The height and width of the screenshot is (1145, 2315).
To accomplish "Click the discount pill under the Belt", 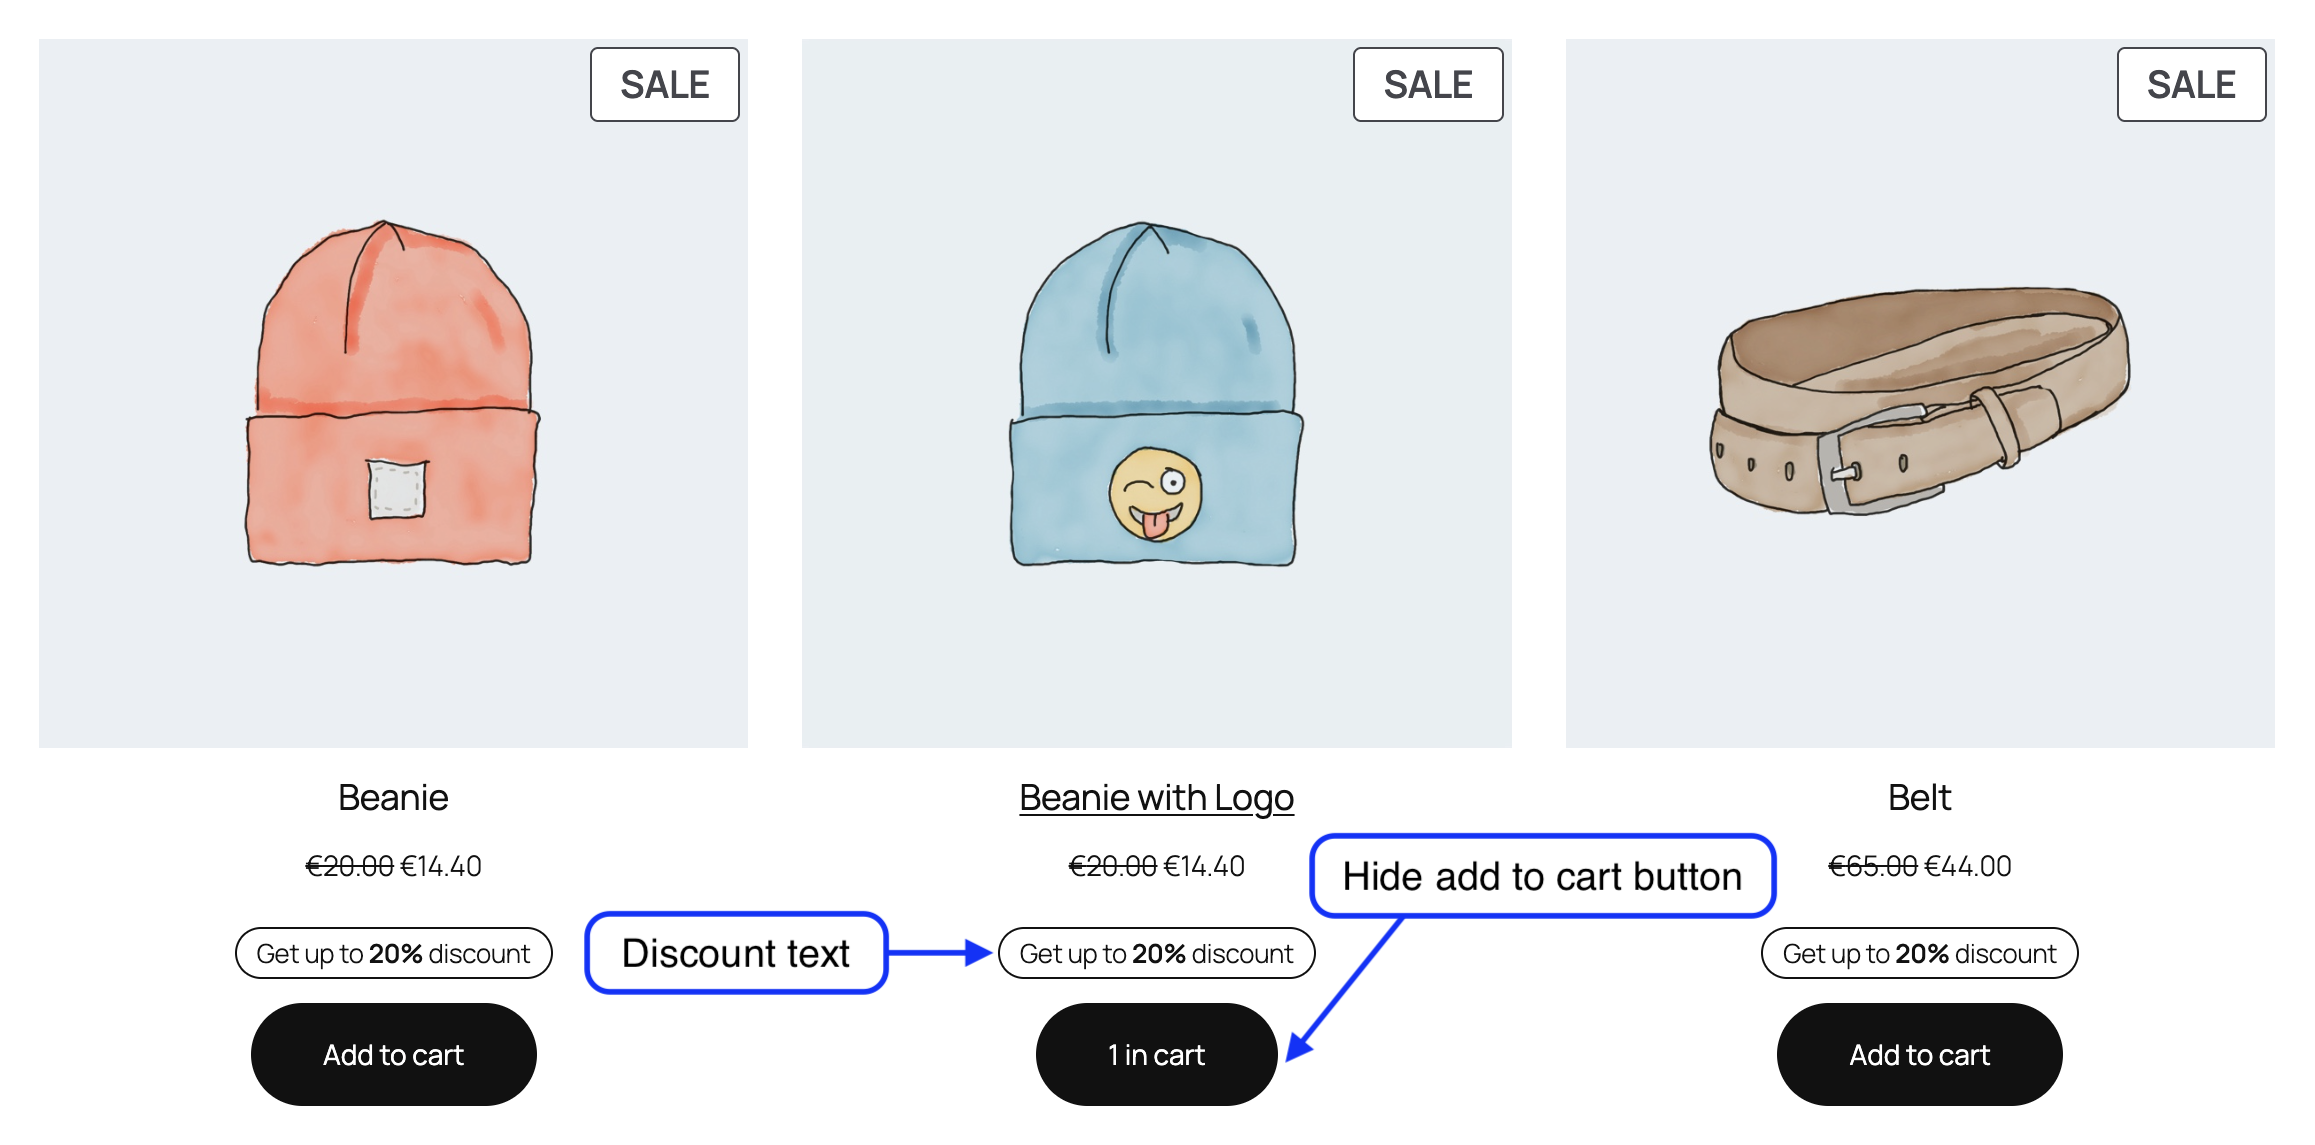I will (1919, 953).
